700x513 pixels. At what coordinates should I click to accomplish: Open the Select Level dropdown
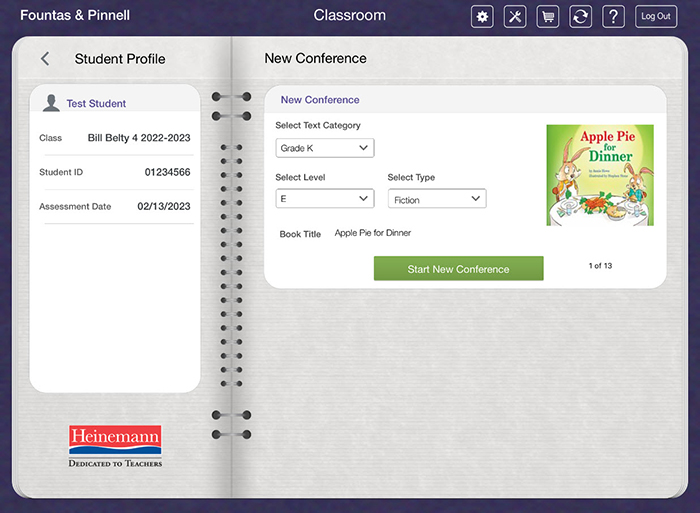click(x=324, y=199)
